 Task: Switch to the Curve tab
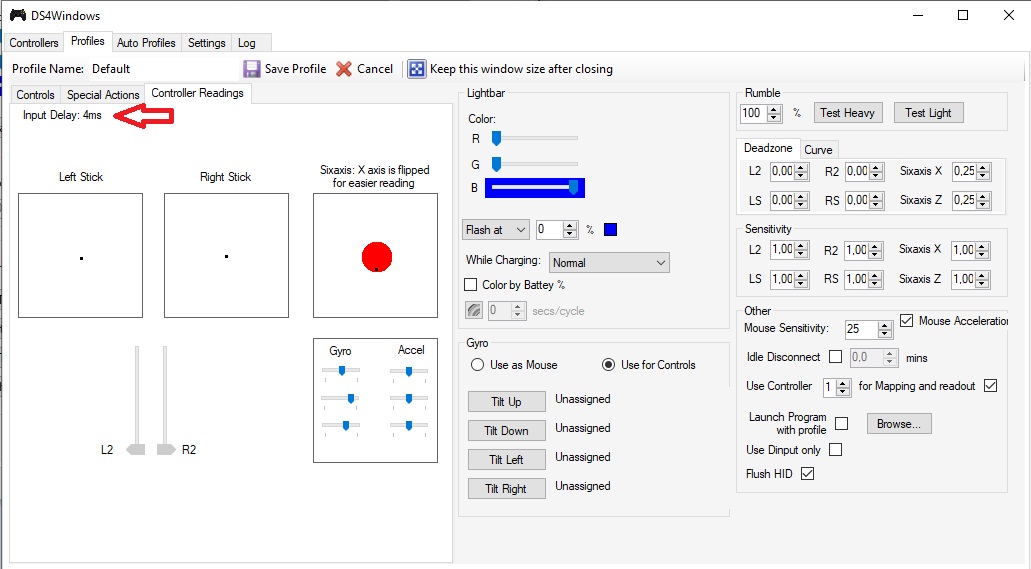point(818,150)
